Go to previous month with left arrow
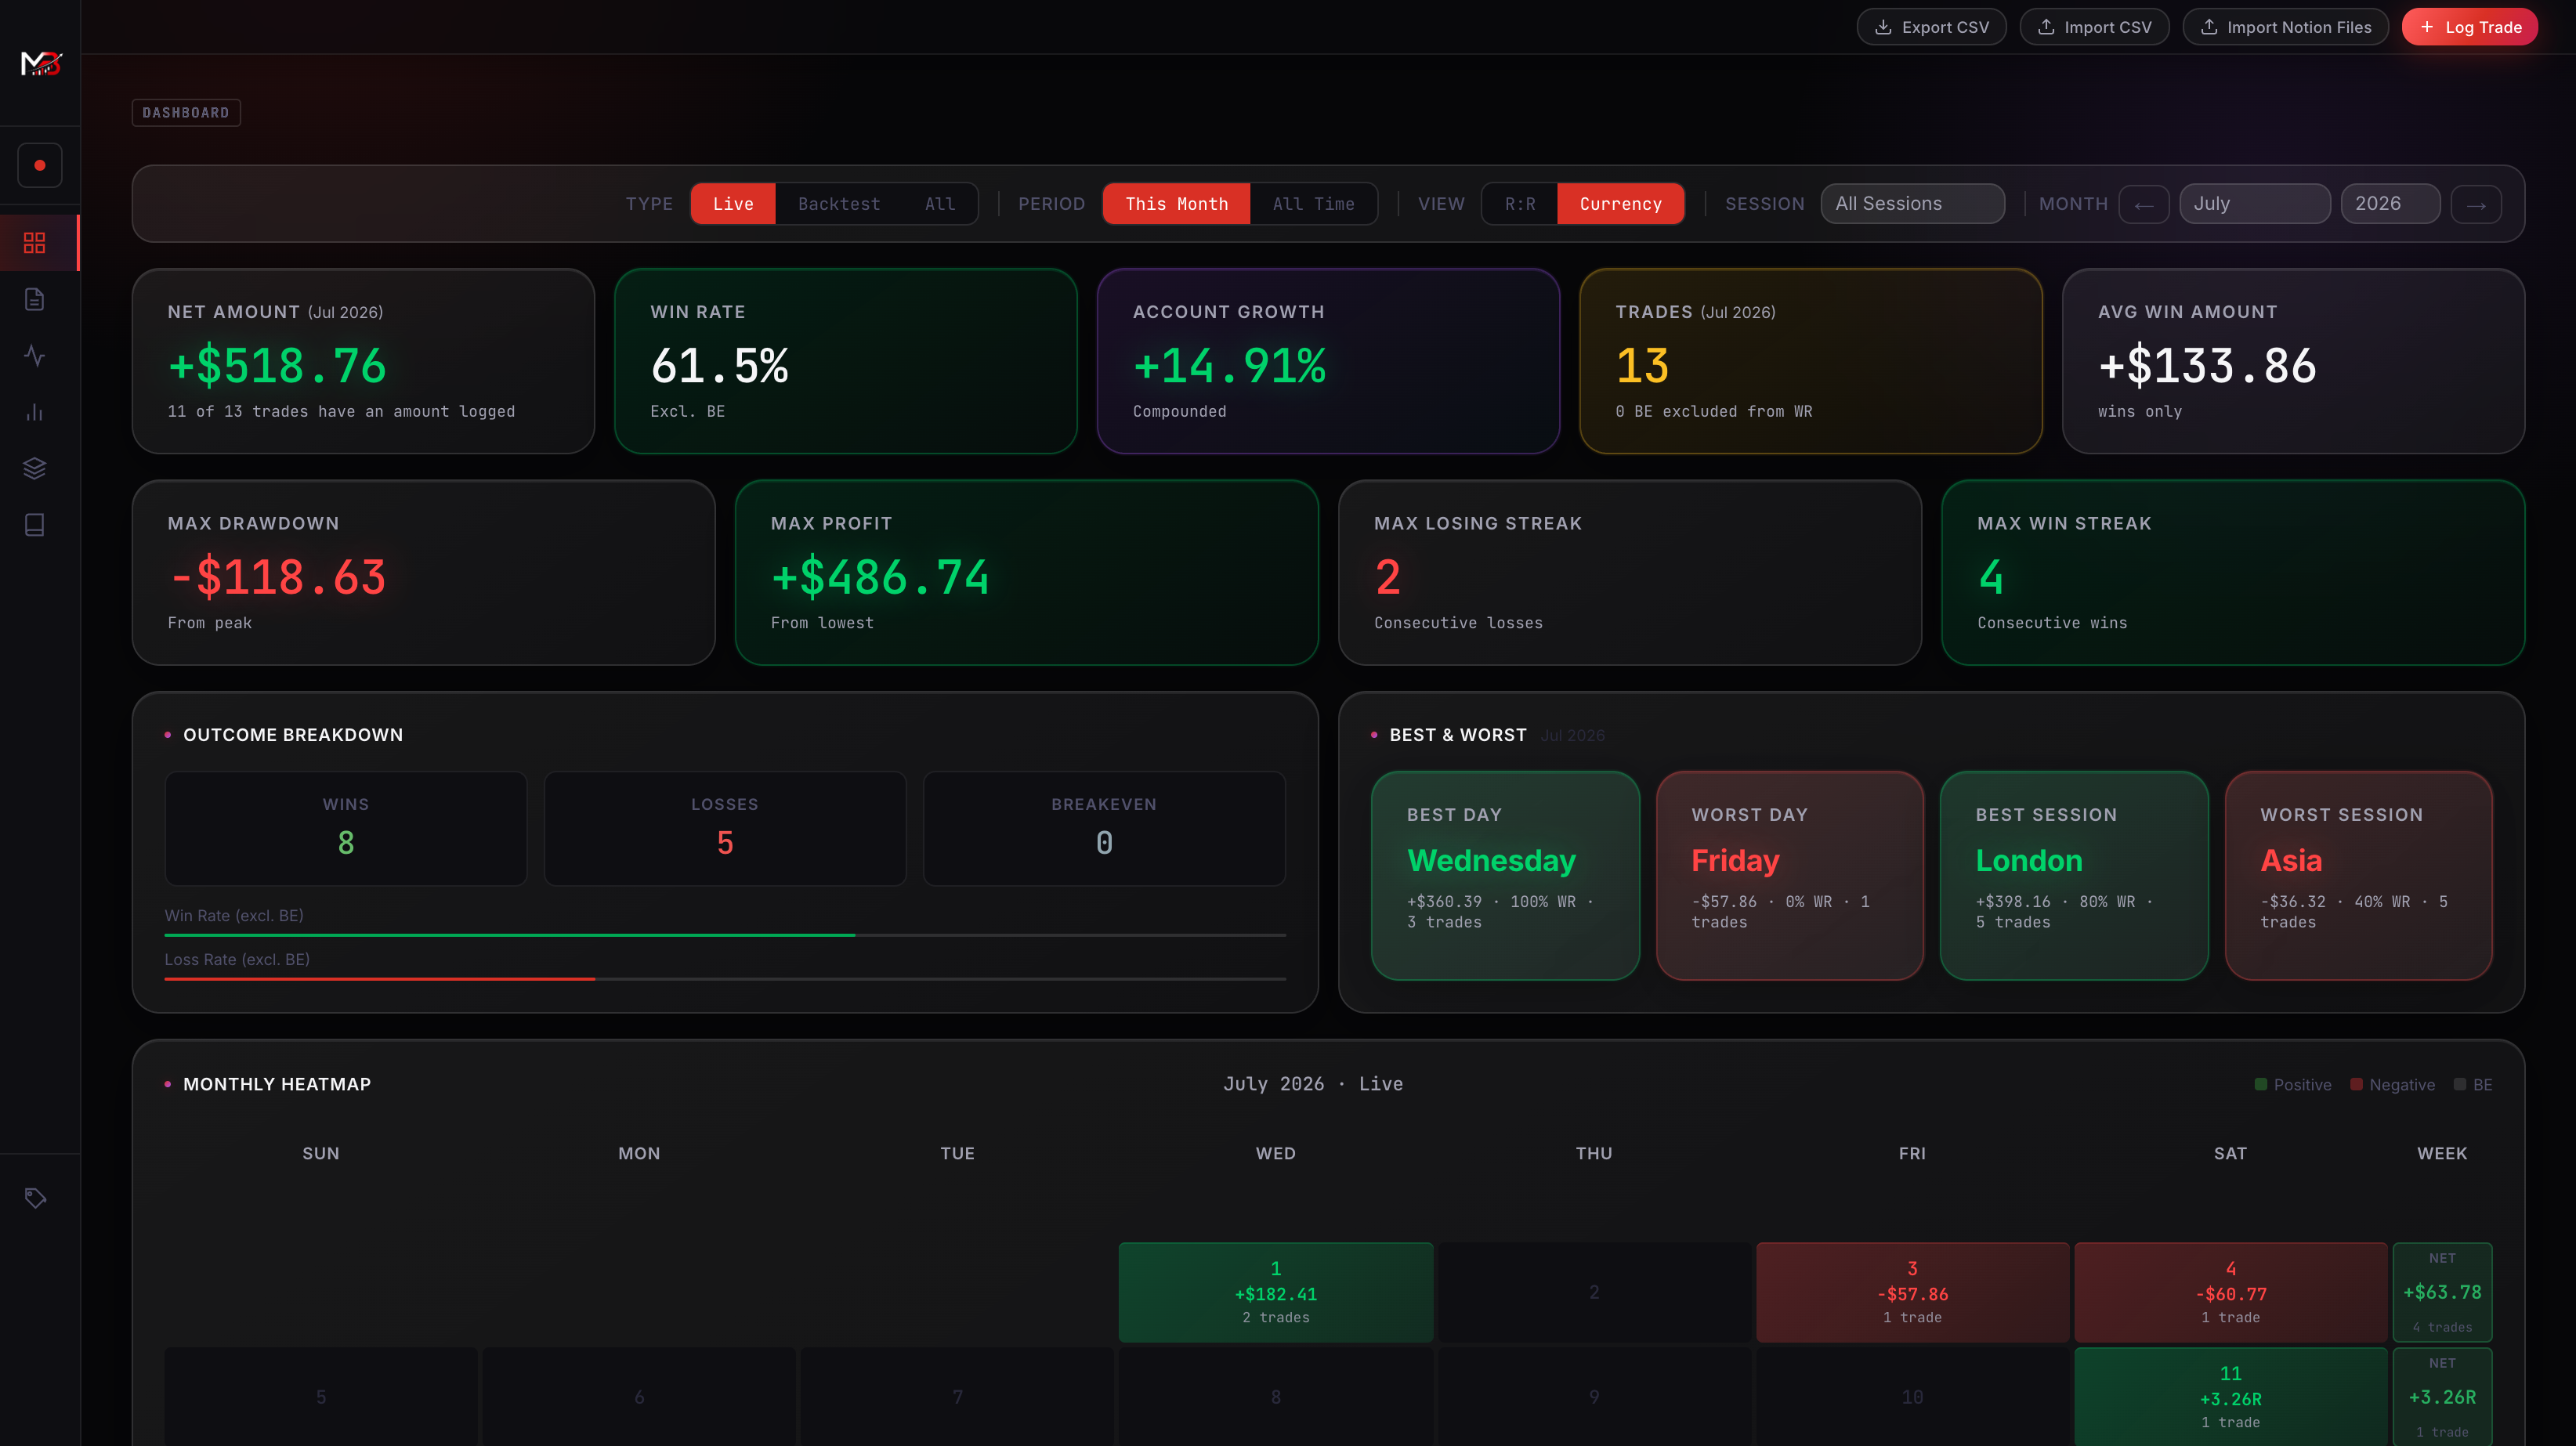Screen dimensions: 2576x1446 pyautogui.click(x=2143, y=204)
